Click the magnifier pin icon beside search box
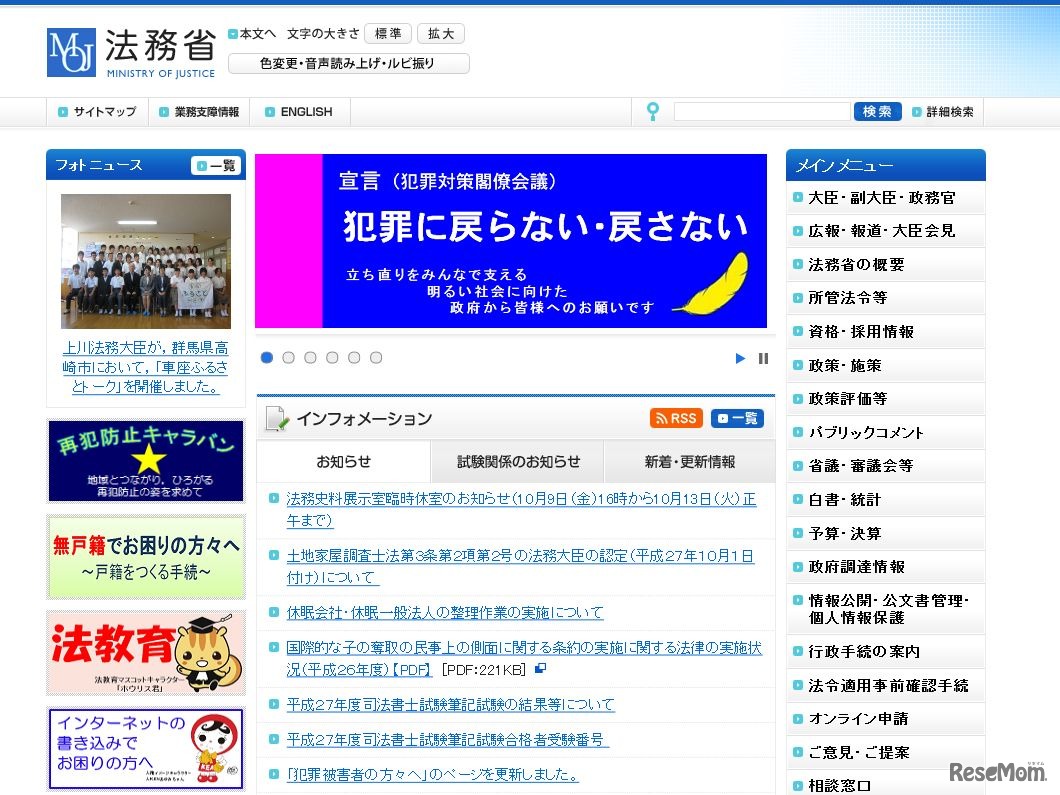The width and height of the screenshot is (1060, 795). click(653, 111)
